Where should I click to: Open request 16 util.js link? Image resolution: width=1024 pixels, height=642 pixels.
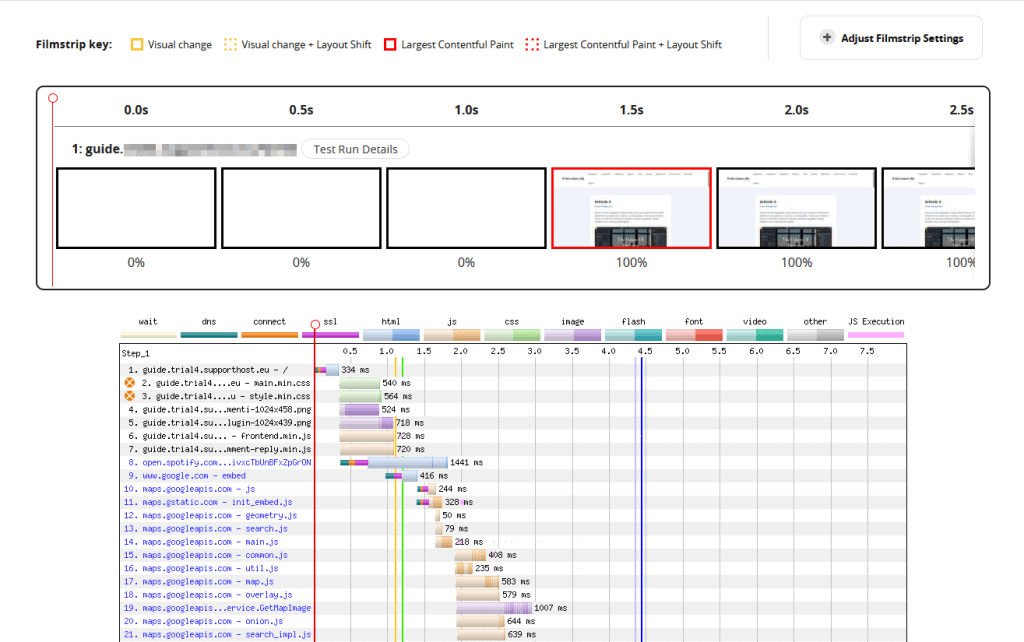coord(200,568)
